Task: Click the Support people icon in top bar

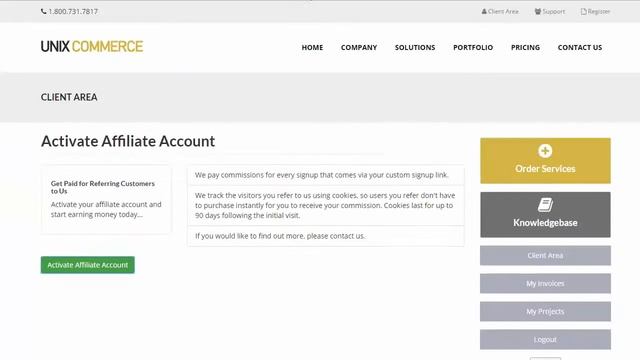Action: tap(538, 11)
